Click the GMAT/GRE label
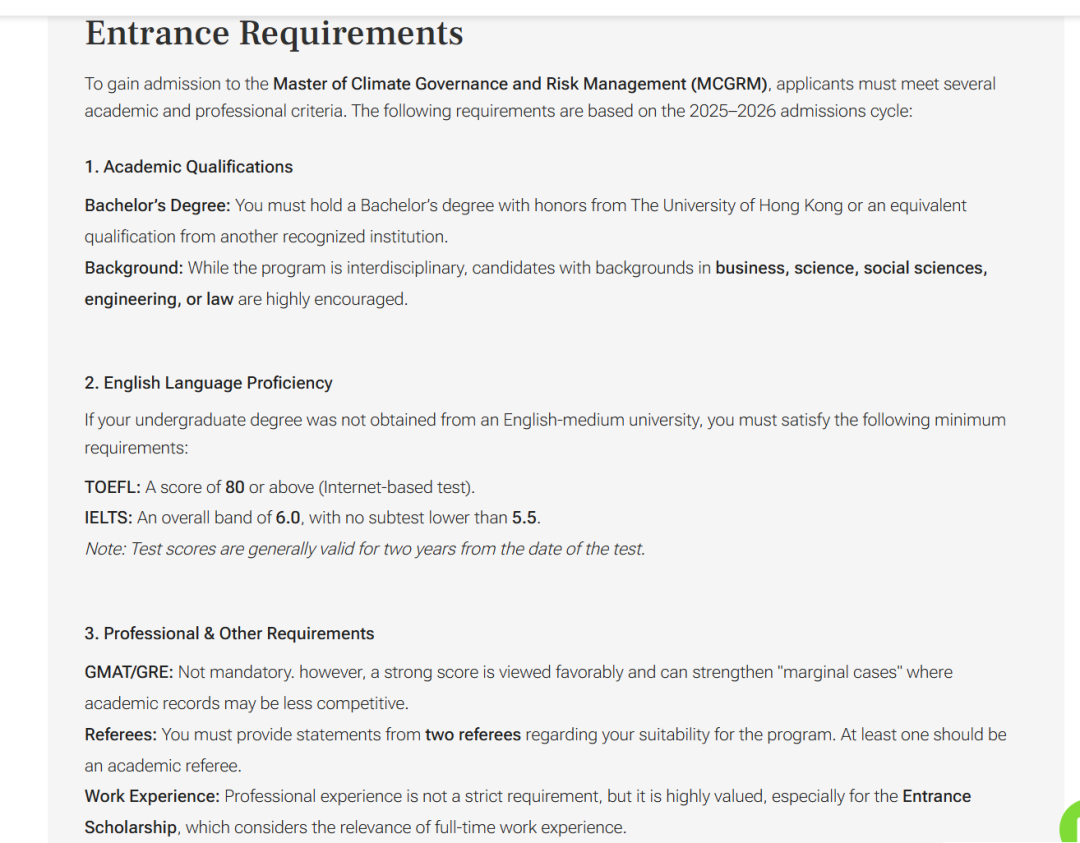This screenshot has height=843, width=1080. pyautogui.click(x=129, y=673)
